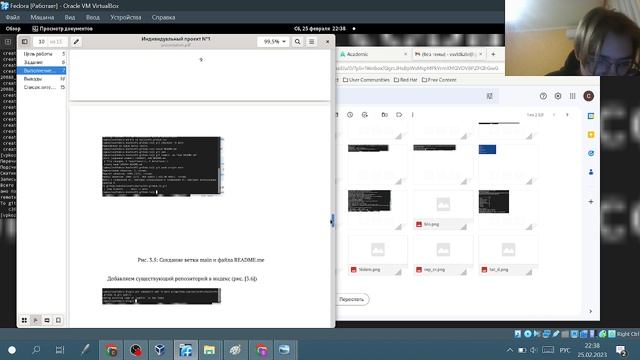The width and height of the screenshot is (640, 360).
Task: Open the 99.5% zoom level dropdown
Action: pos(274,42)
